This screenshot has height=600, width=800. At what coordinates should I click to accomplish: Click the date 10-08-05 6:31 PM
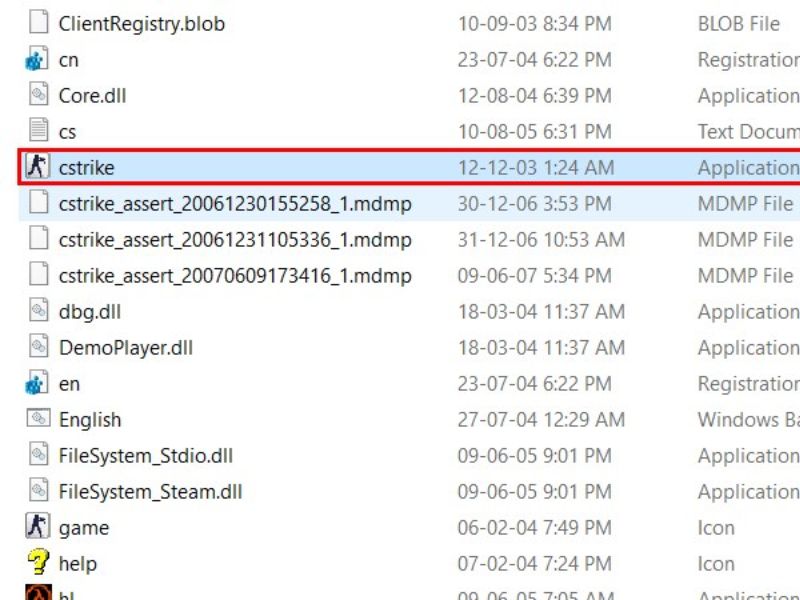(534, 132)
